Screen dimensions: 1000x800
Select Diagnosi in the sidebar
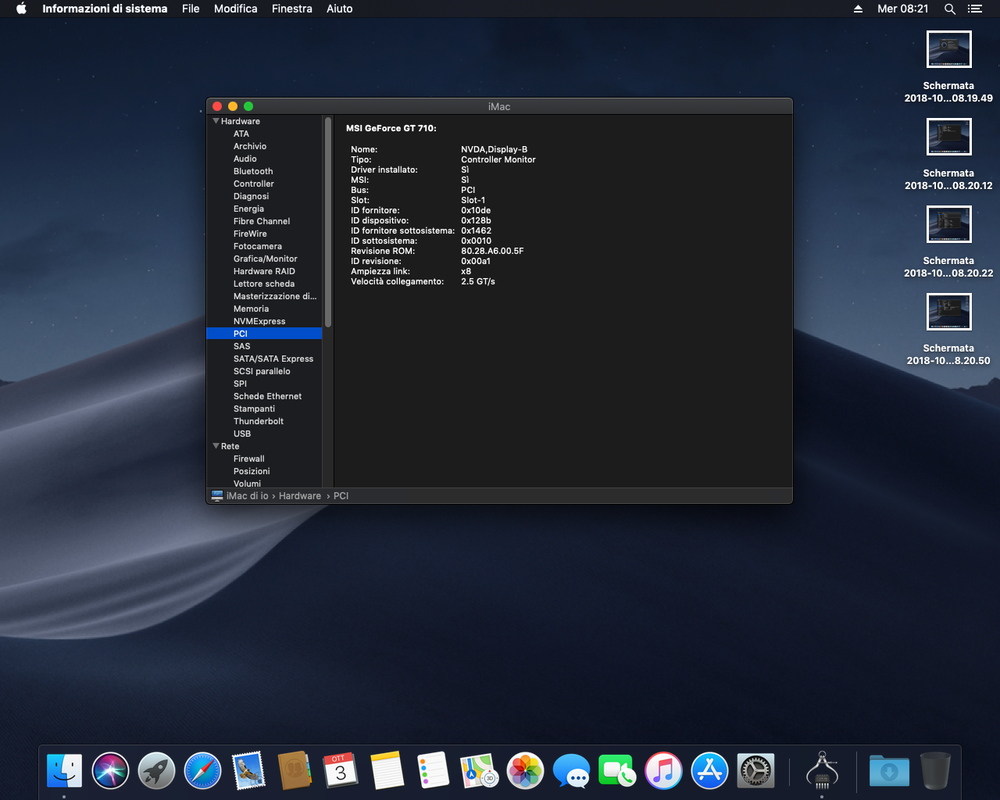click(x=264, y=196)
